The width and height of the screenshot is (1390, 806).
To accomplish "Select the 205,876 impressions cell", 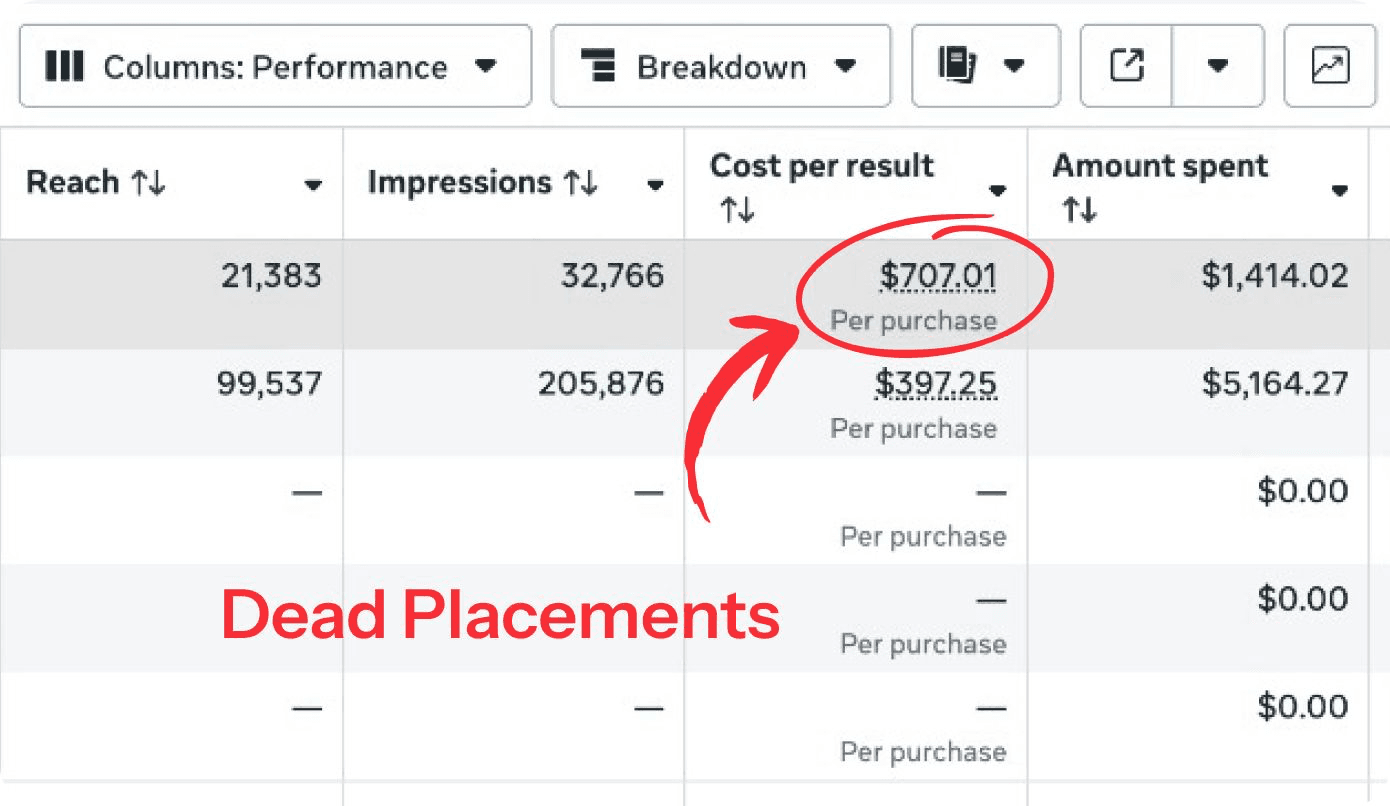I will click(600, 384).
